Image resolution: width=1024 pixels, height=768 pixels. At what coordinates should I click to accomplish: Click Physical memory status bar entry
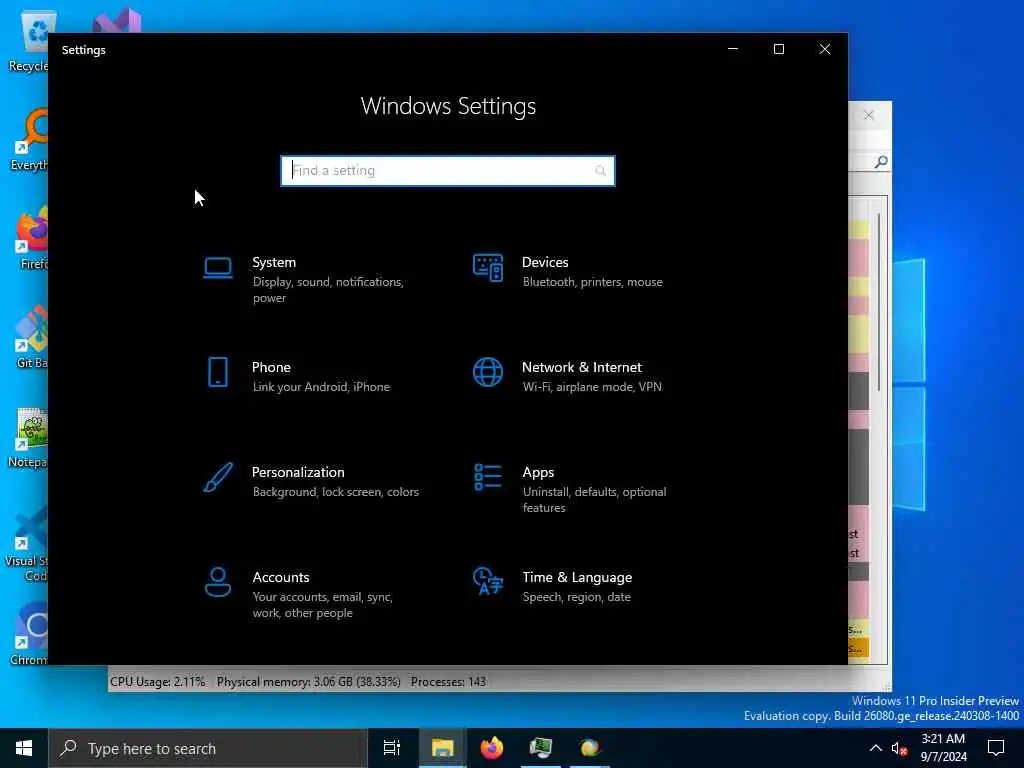308,682
